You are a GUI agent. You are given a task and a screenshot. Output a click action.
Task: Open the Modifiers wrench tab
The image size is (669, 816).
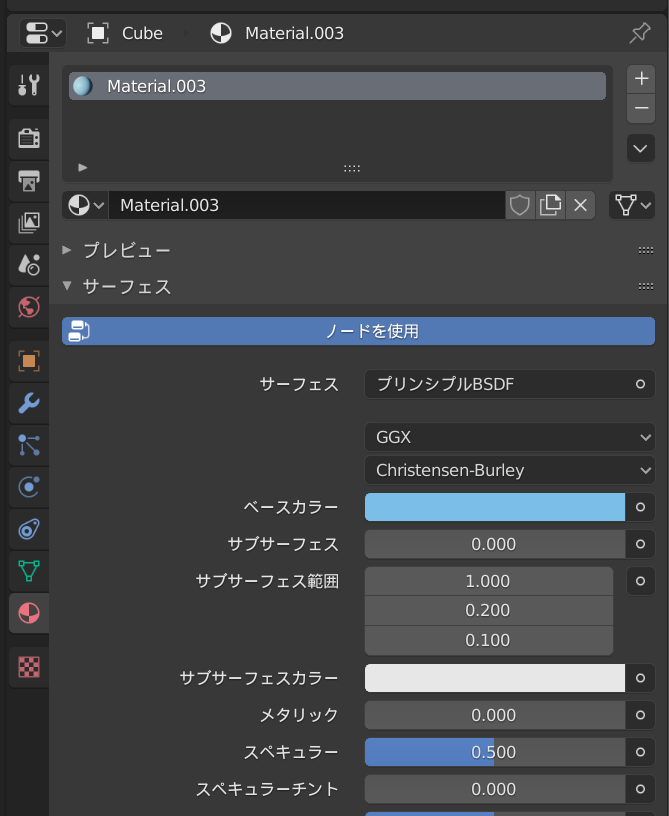click(x=29, y=403)
